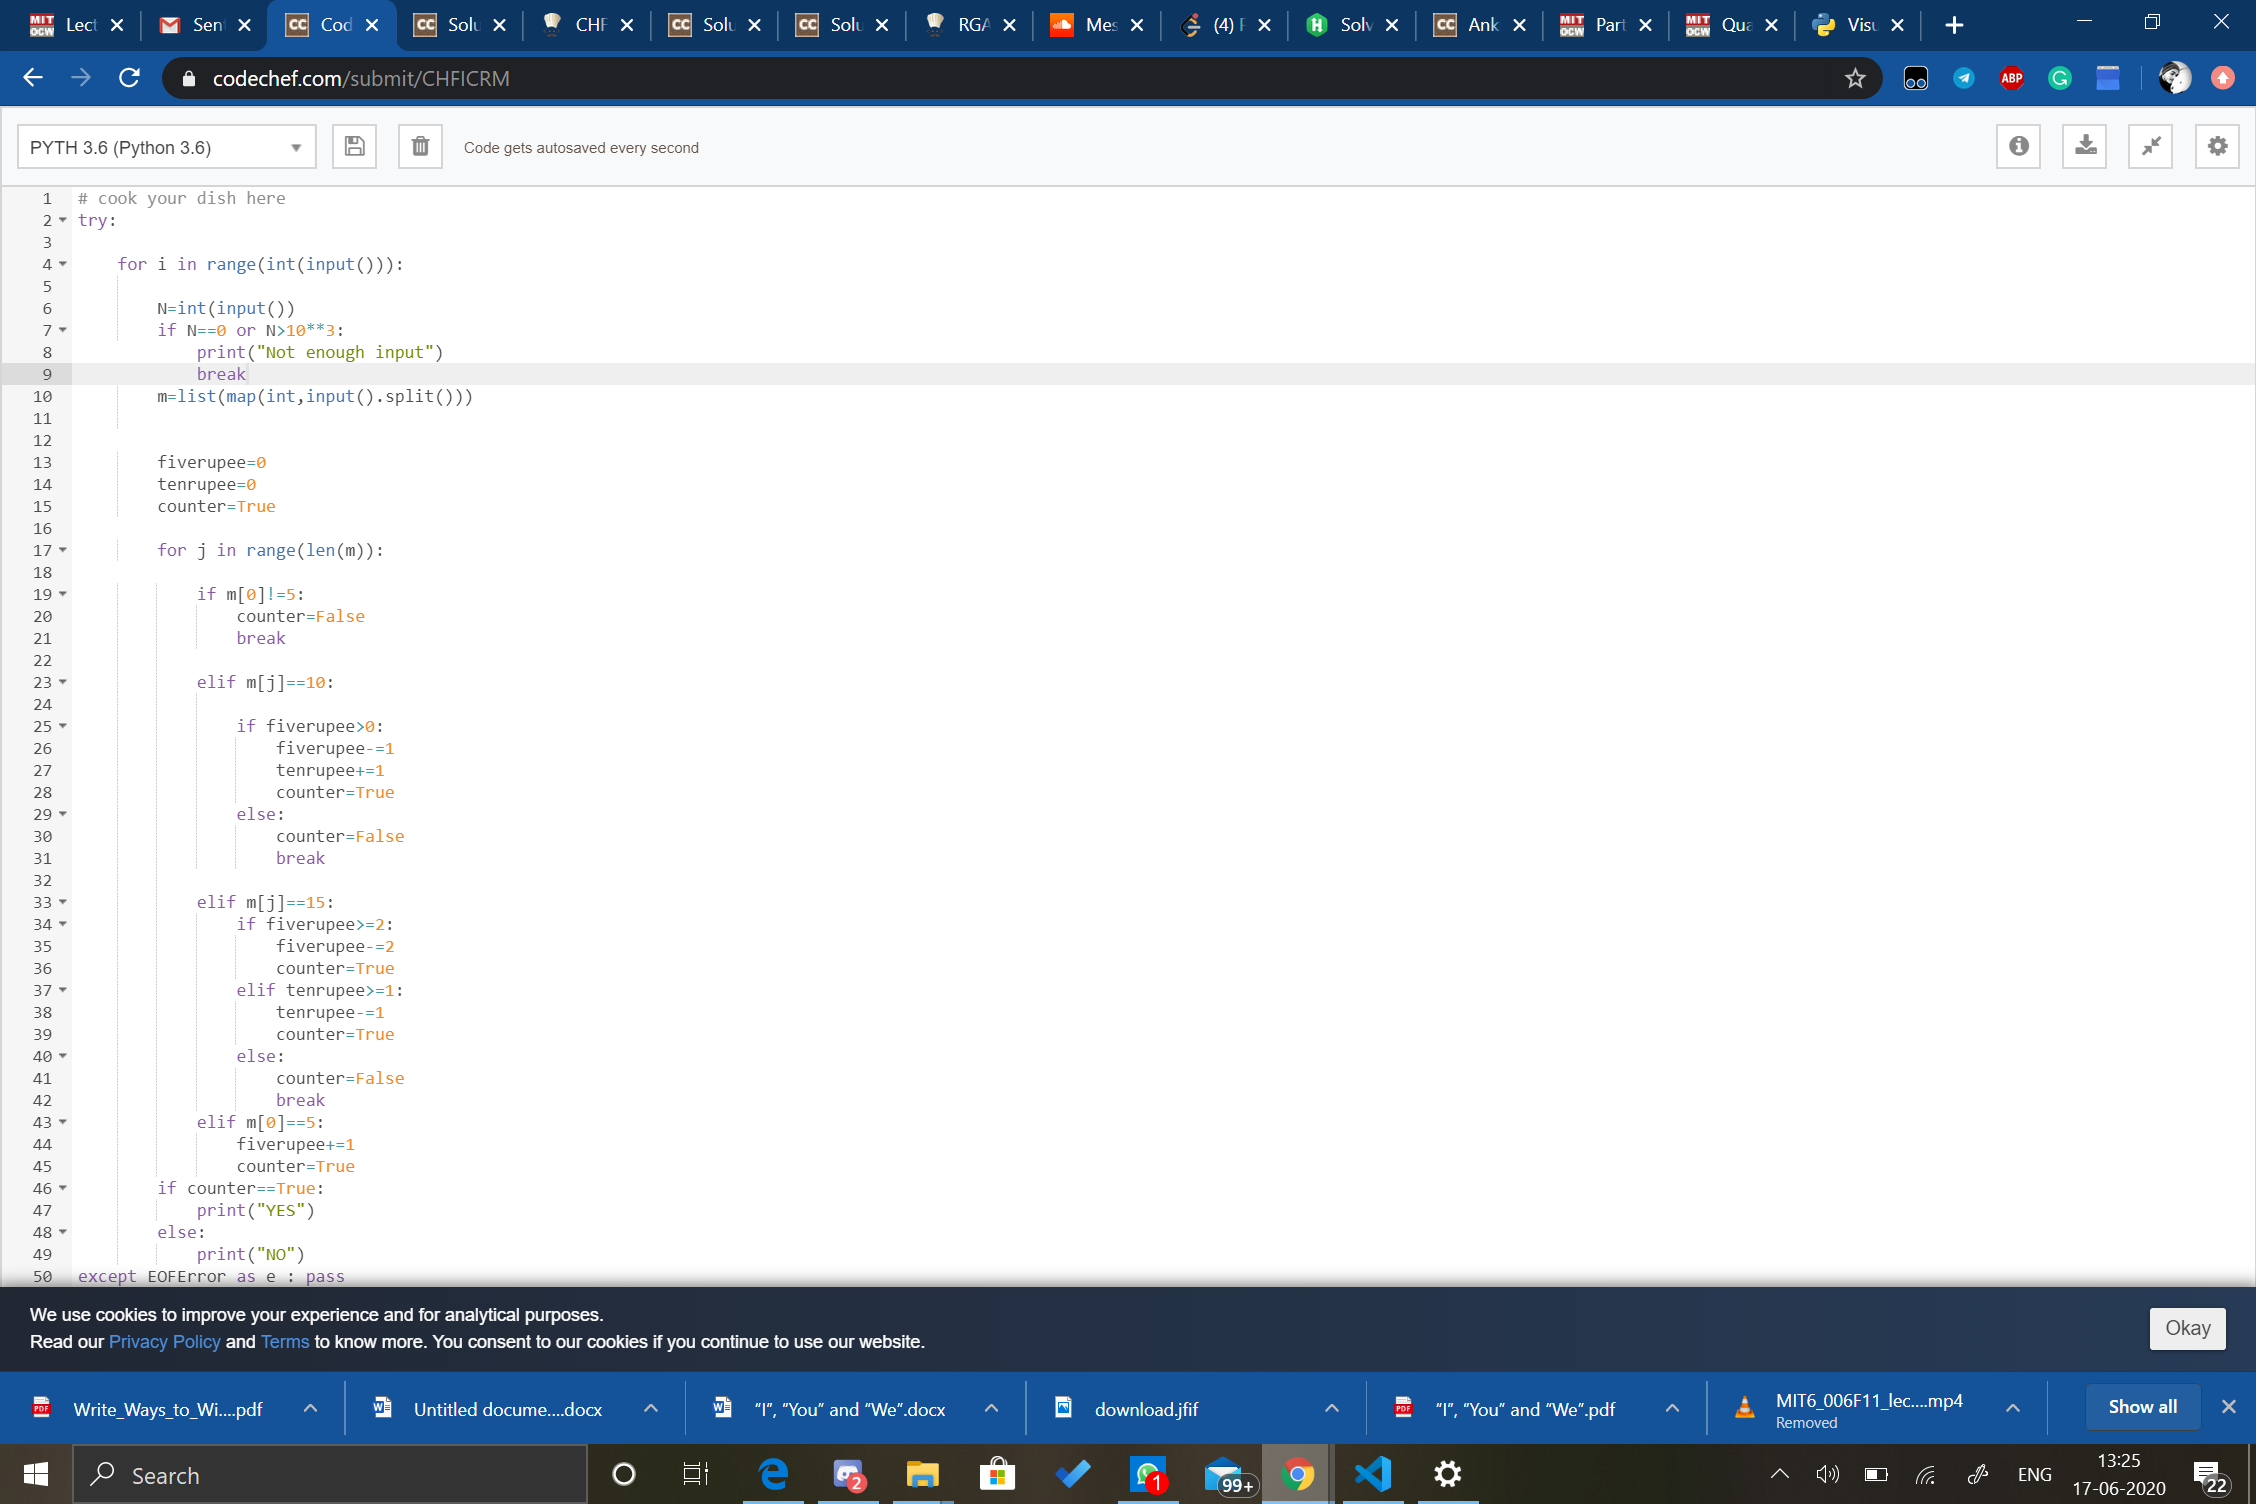The width and height of the screenshot is (2256, 1504).
Task: Open the Privacy Policy link
Action: [164, 1342]
